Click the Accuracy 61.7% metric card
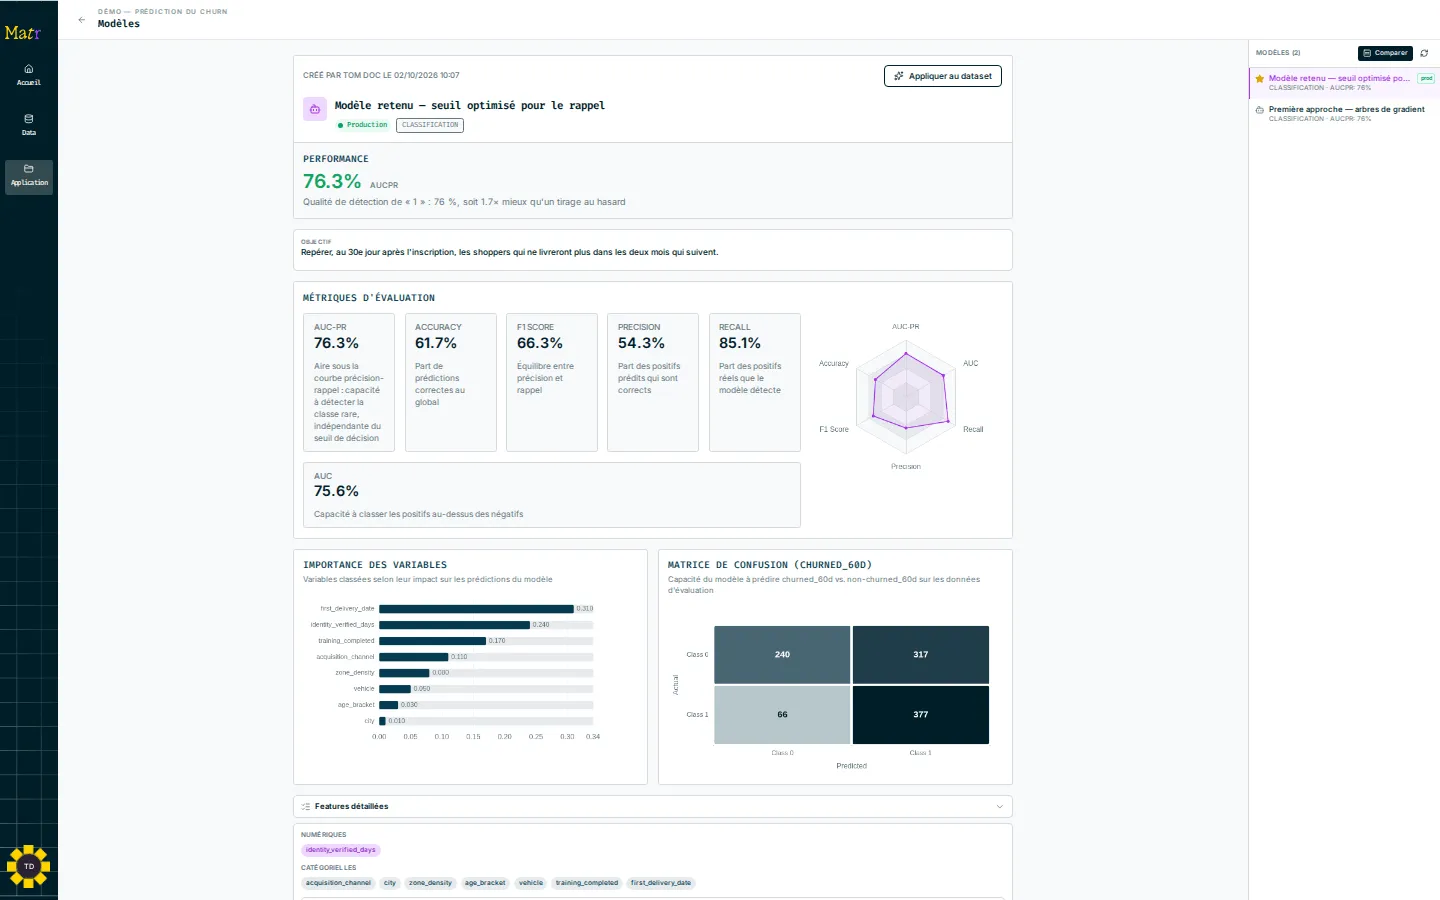 pyautogui.click(x=450, y=383)
